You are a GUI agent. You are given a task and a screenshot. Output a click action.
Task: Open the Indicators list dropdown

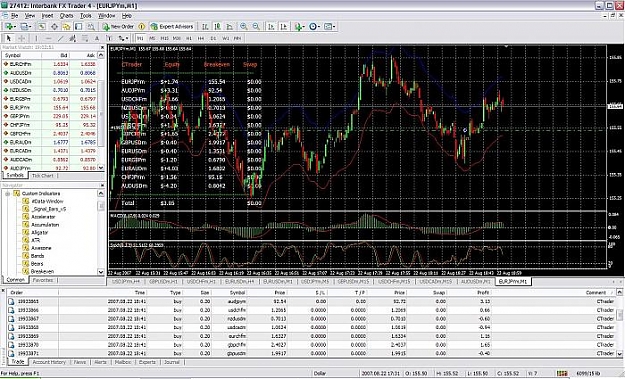click(x=299, y=27)
